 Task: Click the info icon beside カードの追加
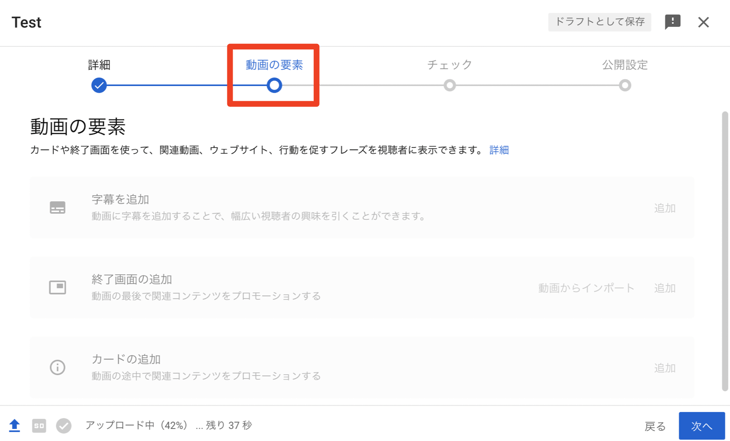click(58, 368)
